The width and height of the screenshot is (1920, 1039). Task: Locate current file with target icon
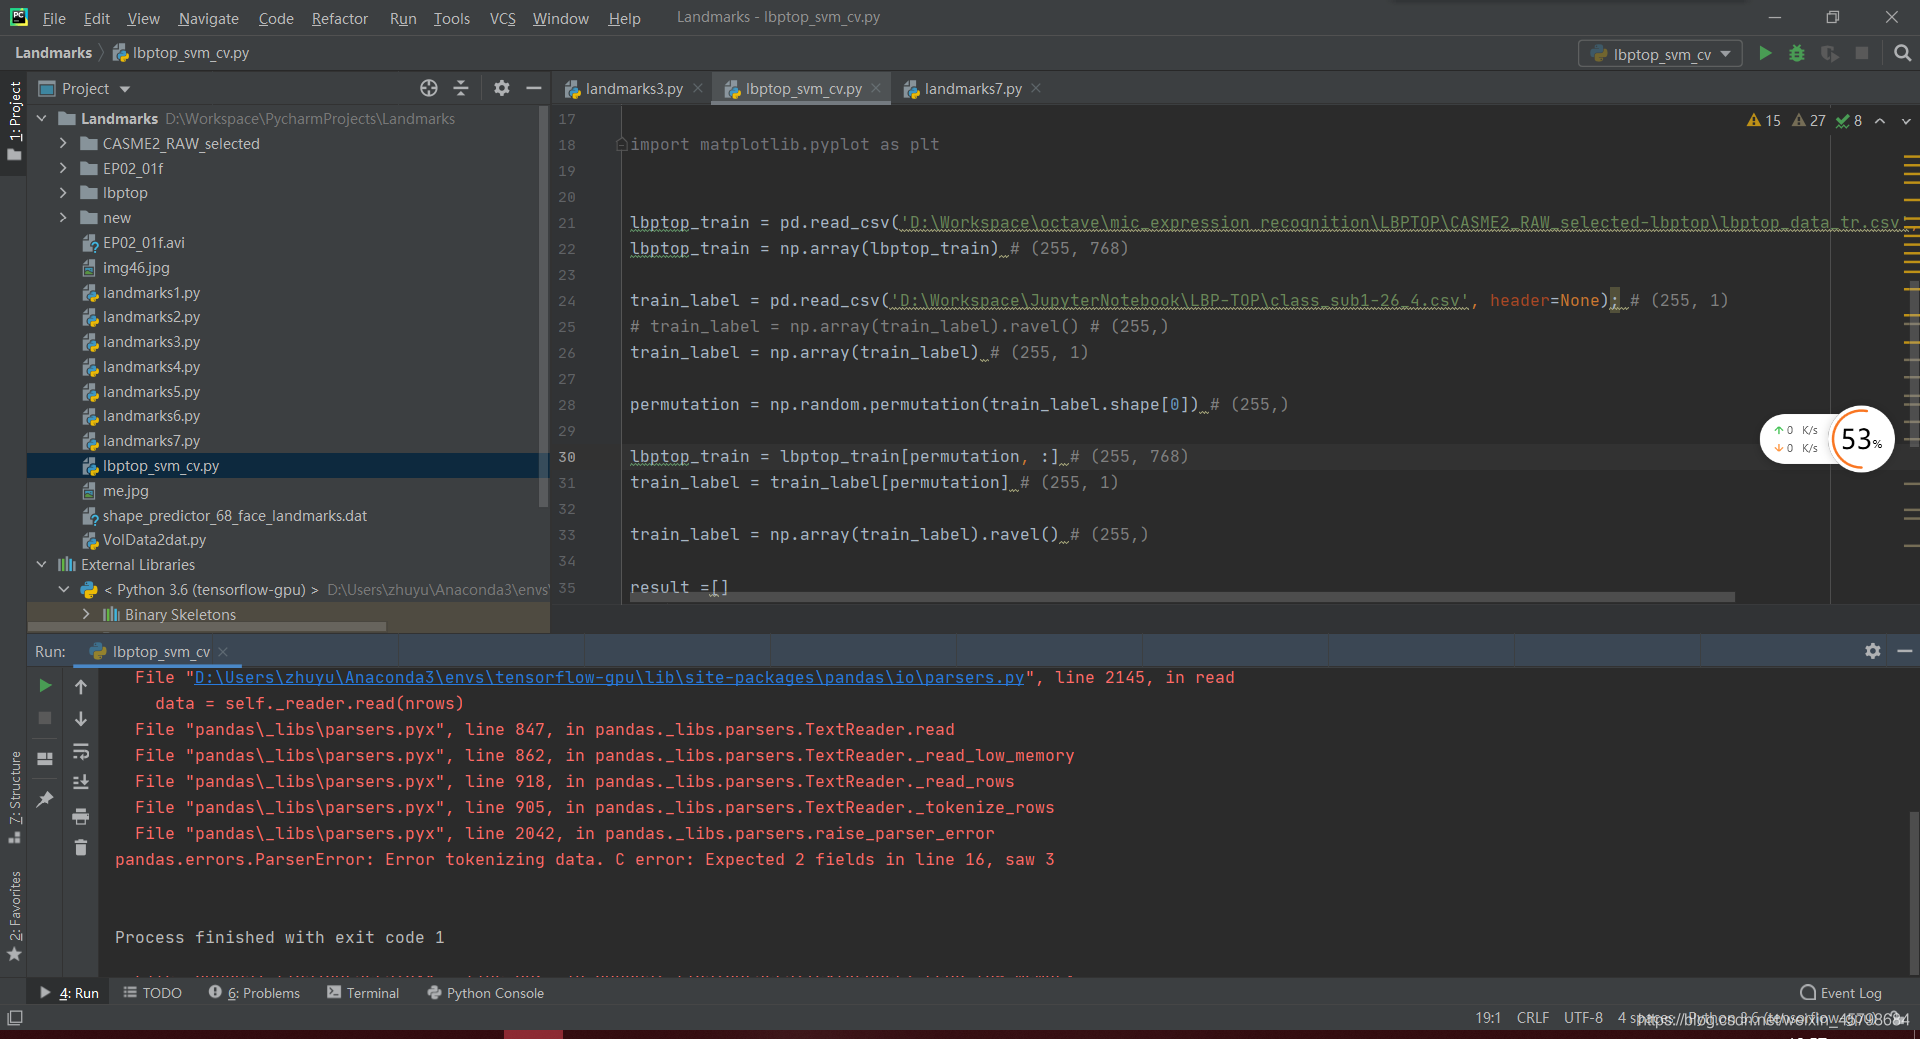429,88
